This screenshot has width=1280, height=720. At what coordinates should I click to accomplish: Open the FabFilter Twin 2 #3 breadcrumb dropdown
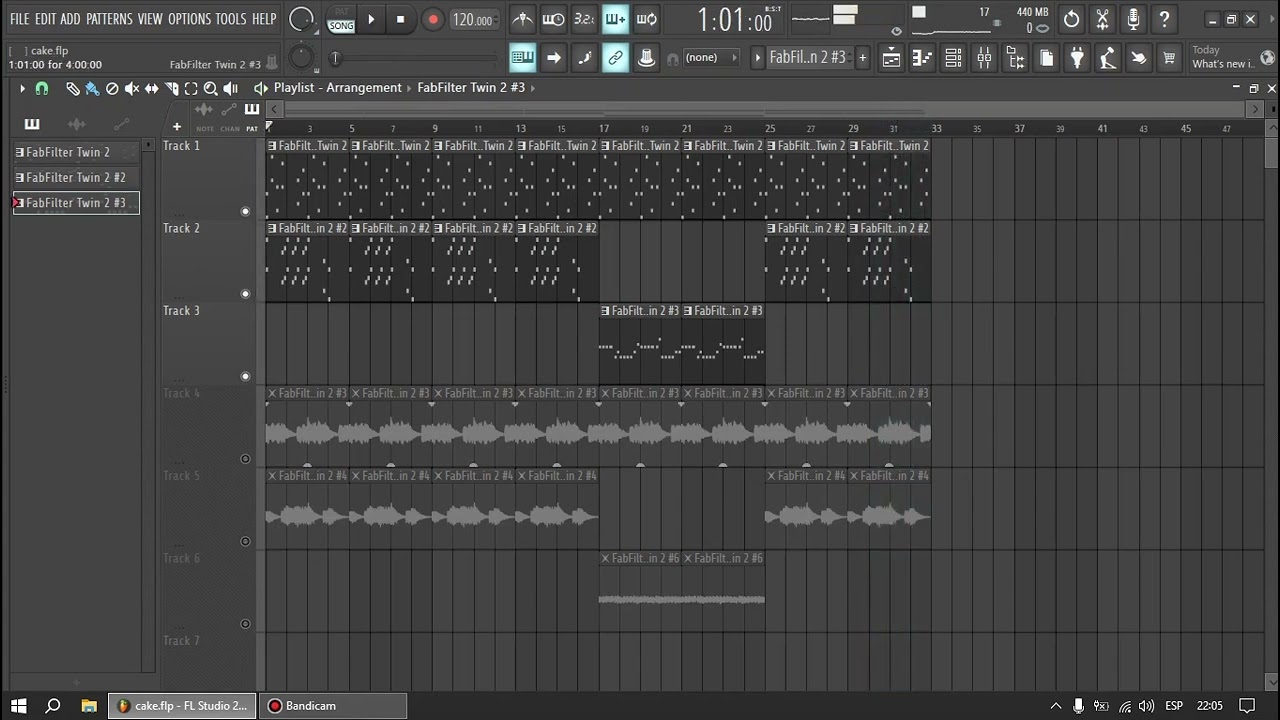tap(471, 88)
